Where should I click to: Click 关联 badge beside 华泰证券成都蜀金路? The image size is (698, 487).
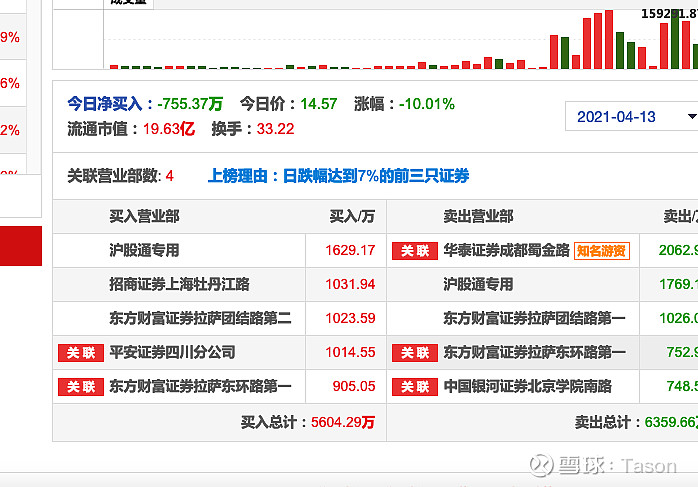pos(414,251)
